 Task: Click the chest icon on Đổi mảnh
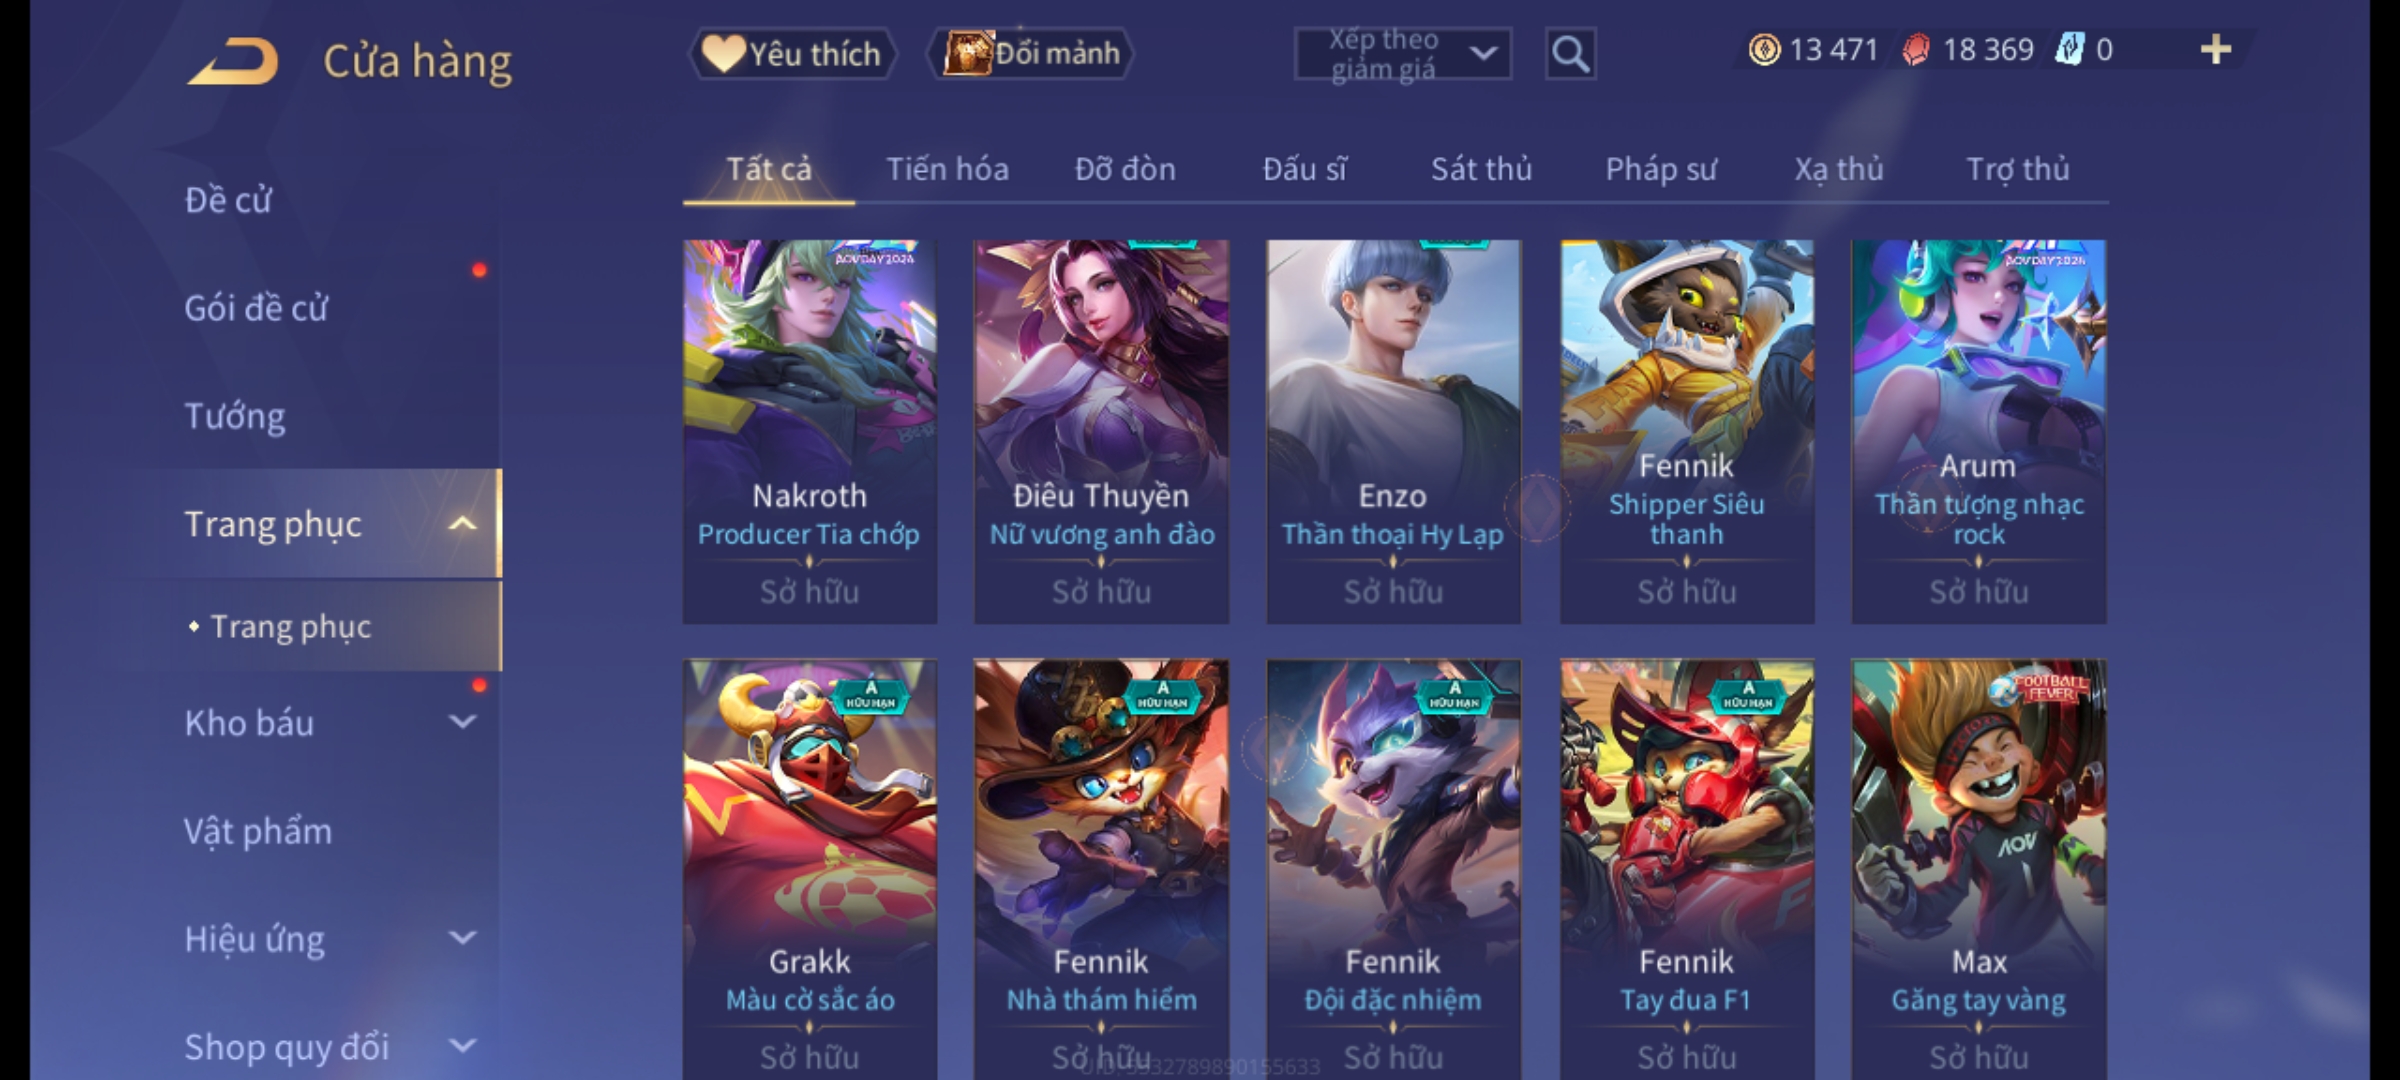(x=966, y=53)
